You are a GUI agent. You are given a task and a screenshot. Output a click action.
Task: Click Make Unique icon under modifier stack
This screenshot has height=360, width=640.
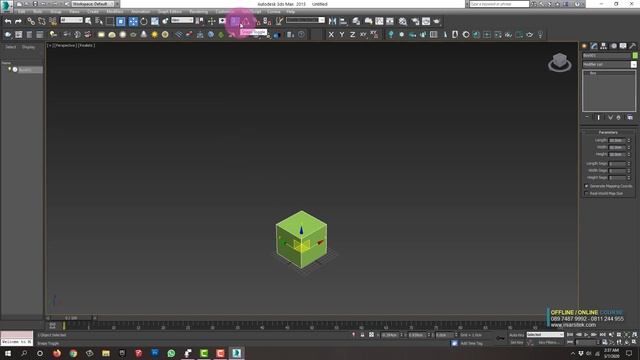(610, 118)
